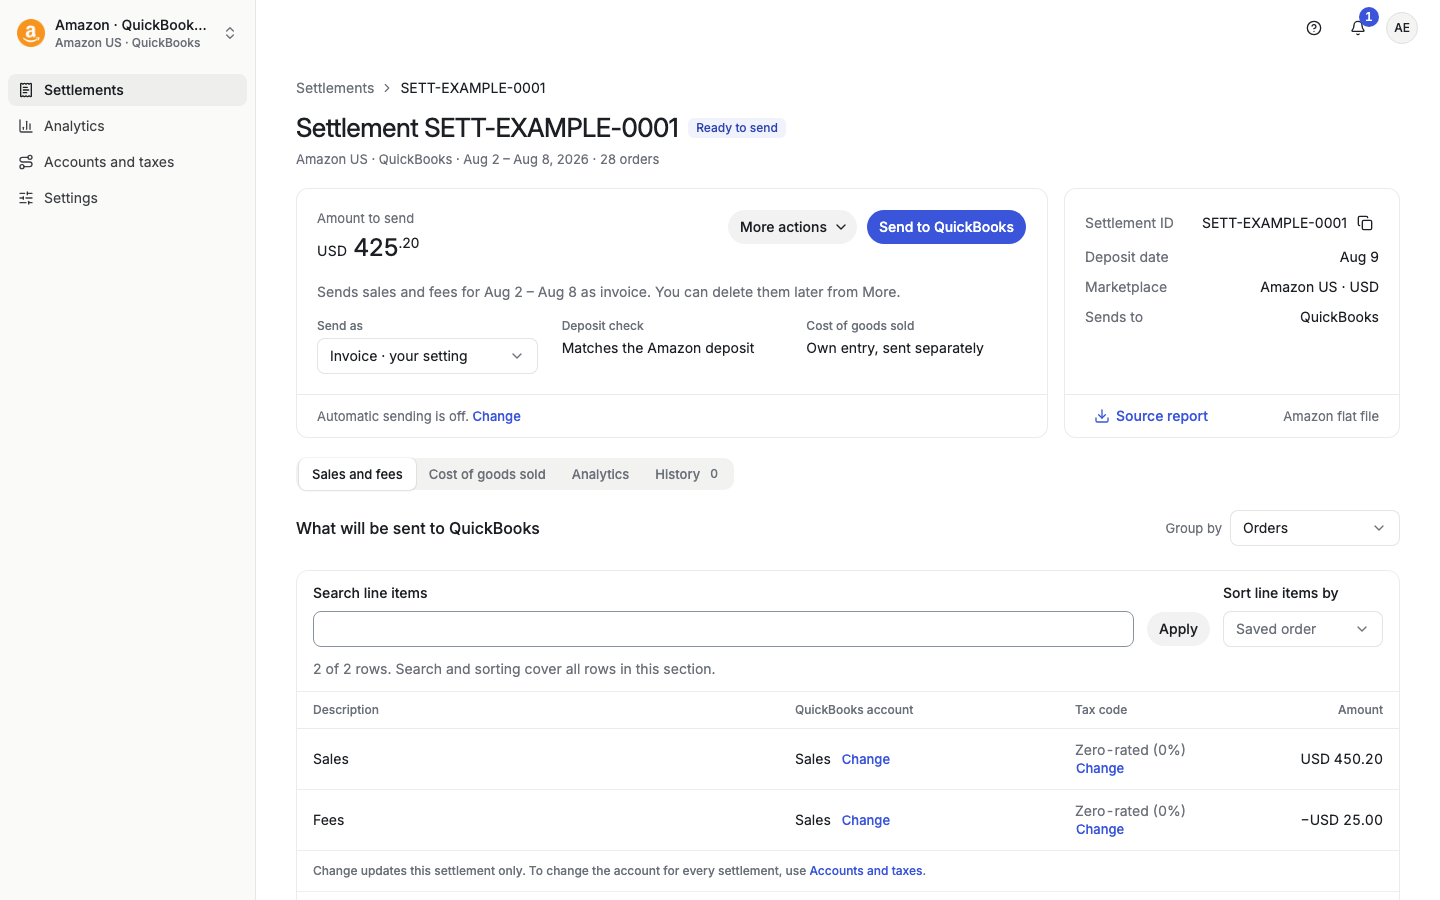Click the Amazon flat file label
1440x900 pixels.
1331,416
